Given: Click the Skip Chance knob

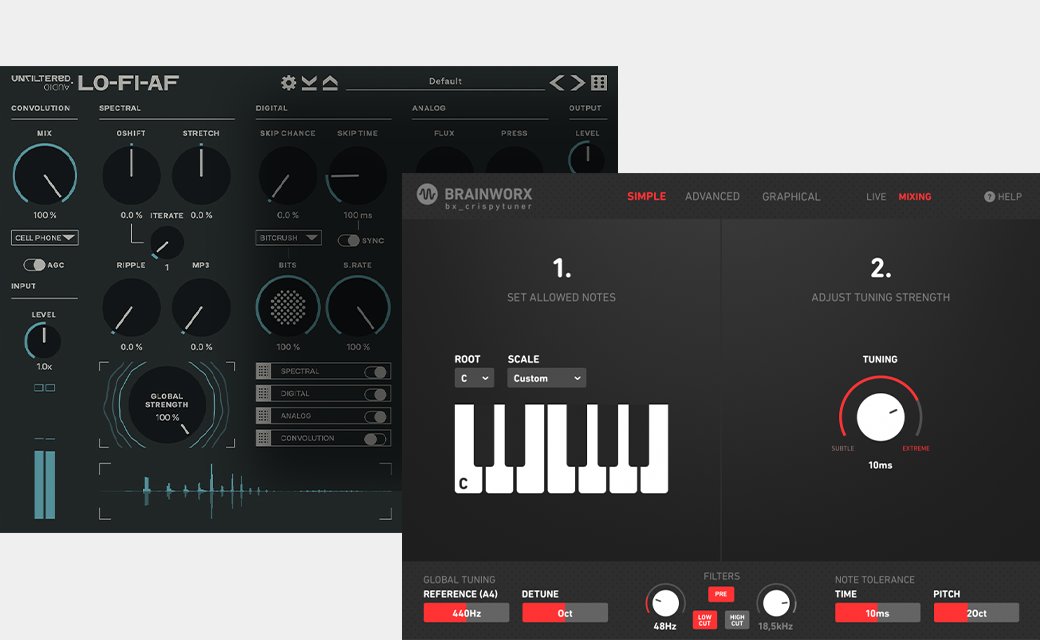Looking at the screenshot, I should pos(288,175).
